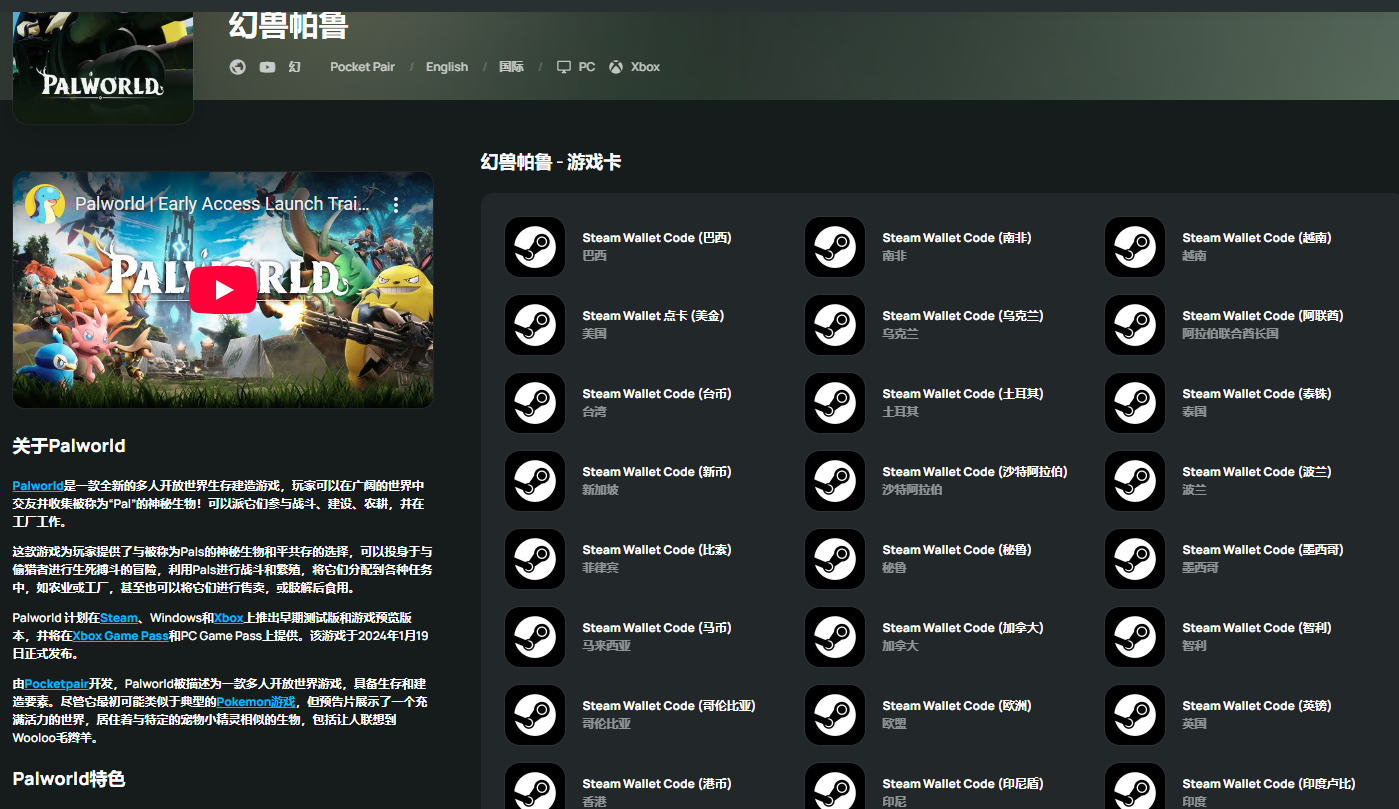The height and width of the screenshot is (809, 1399).
Task: Click the Steam icon for Wallet Code (秘鲁)
Action: point(835,559)
